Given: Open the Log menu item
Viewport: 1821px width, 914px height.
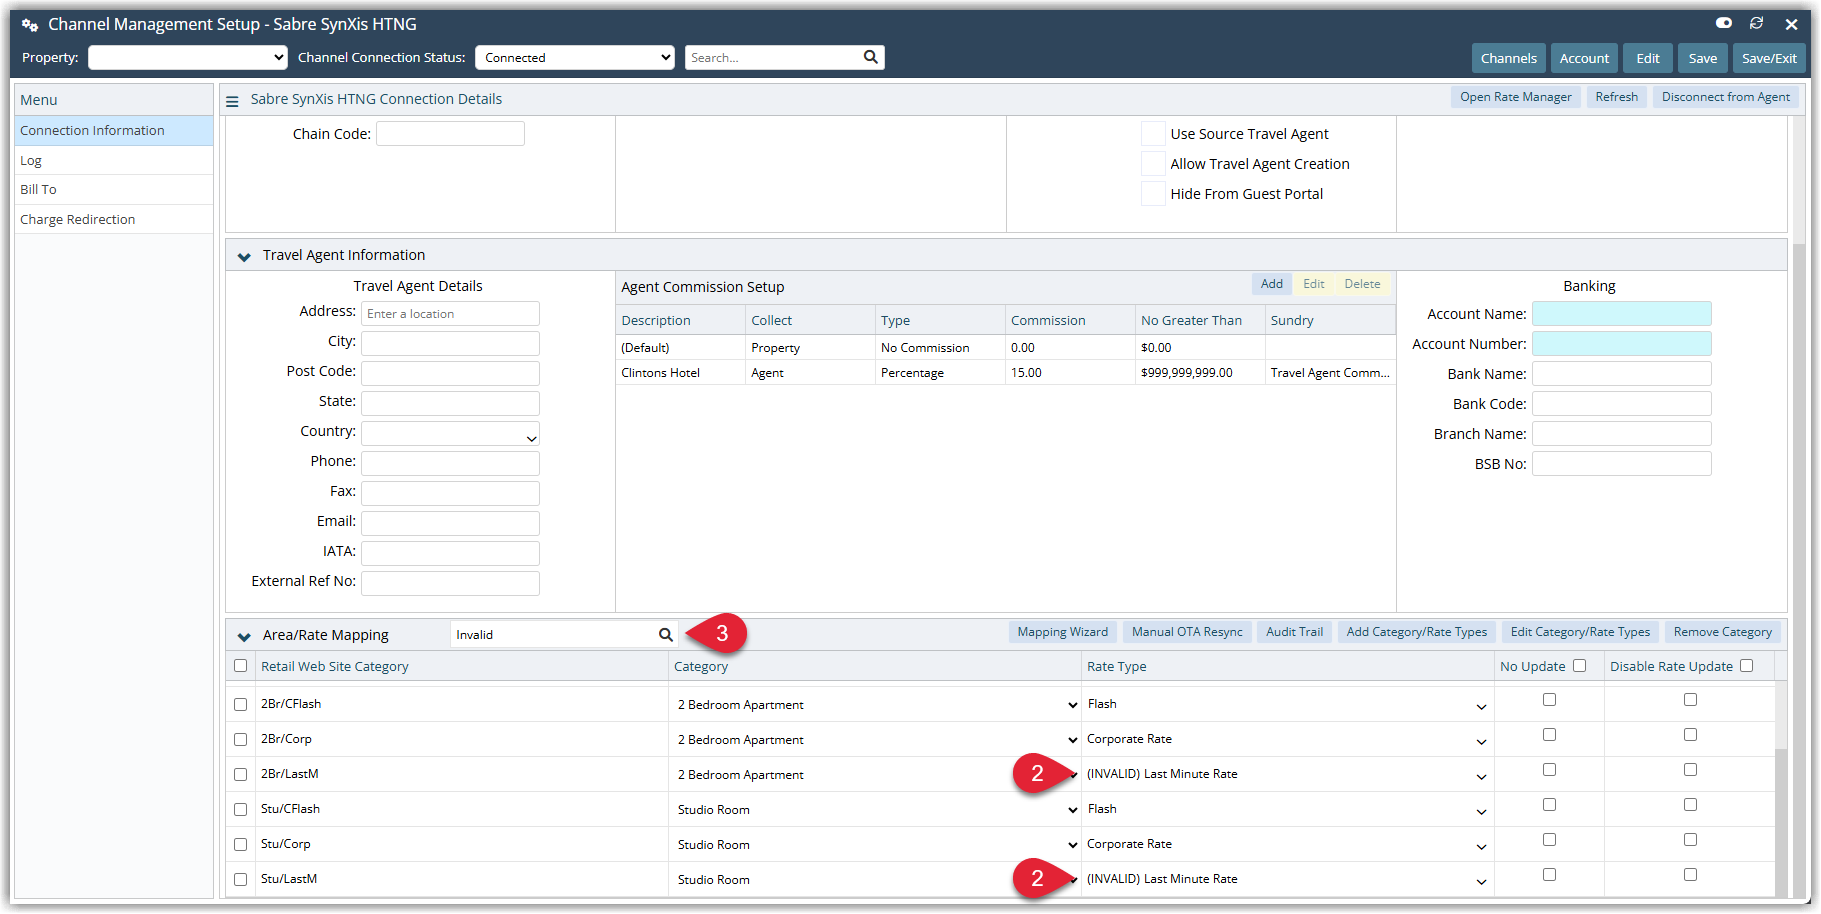Looking at the screenshot, I should tap(114, 161).
